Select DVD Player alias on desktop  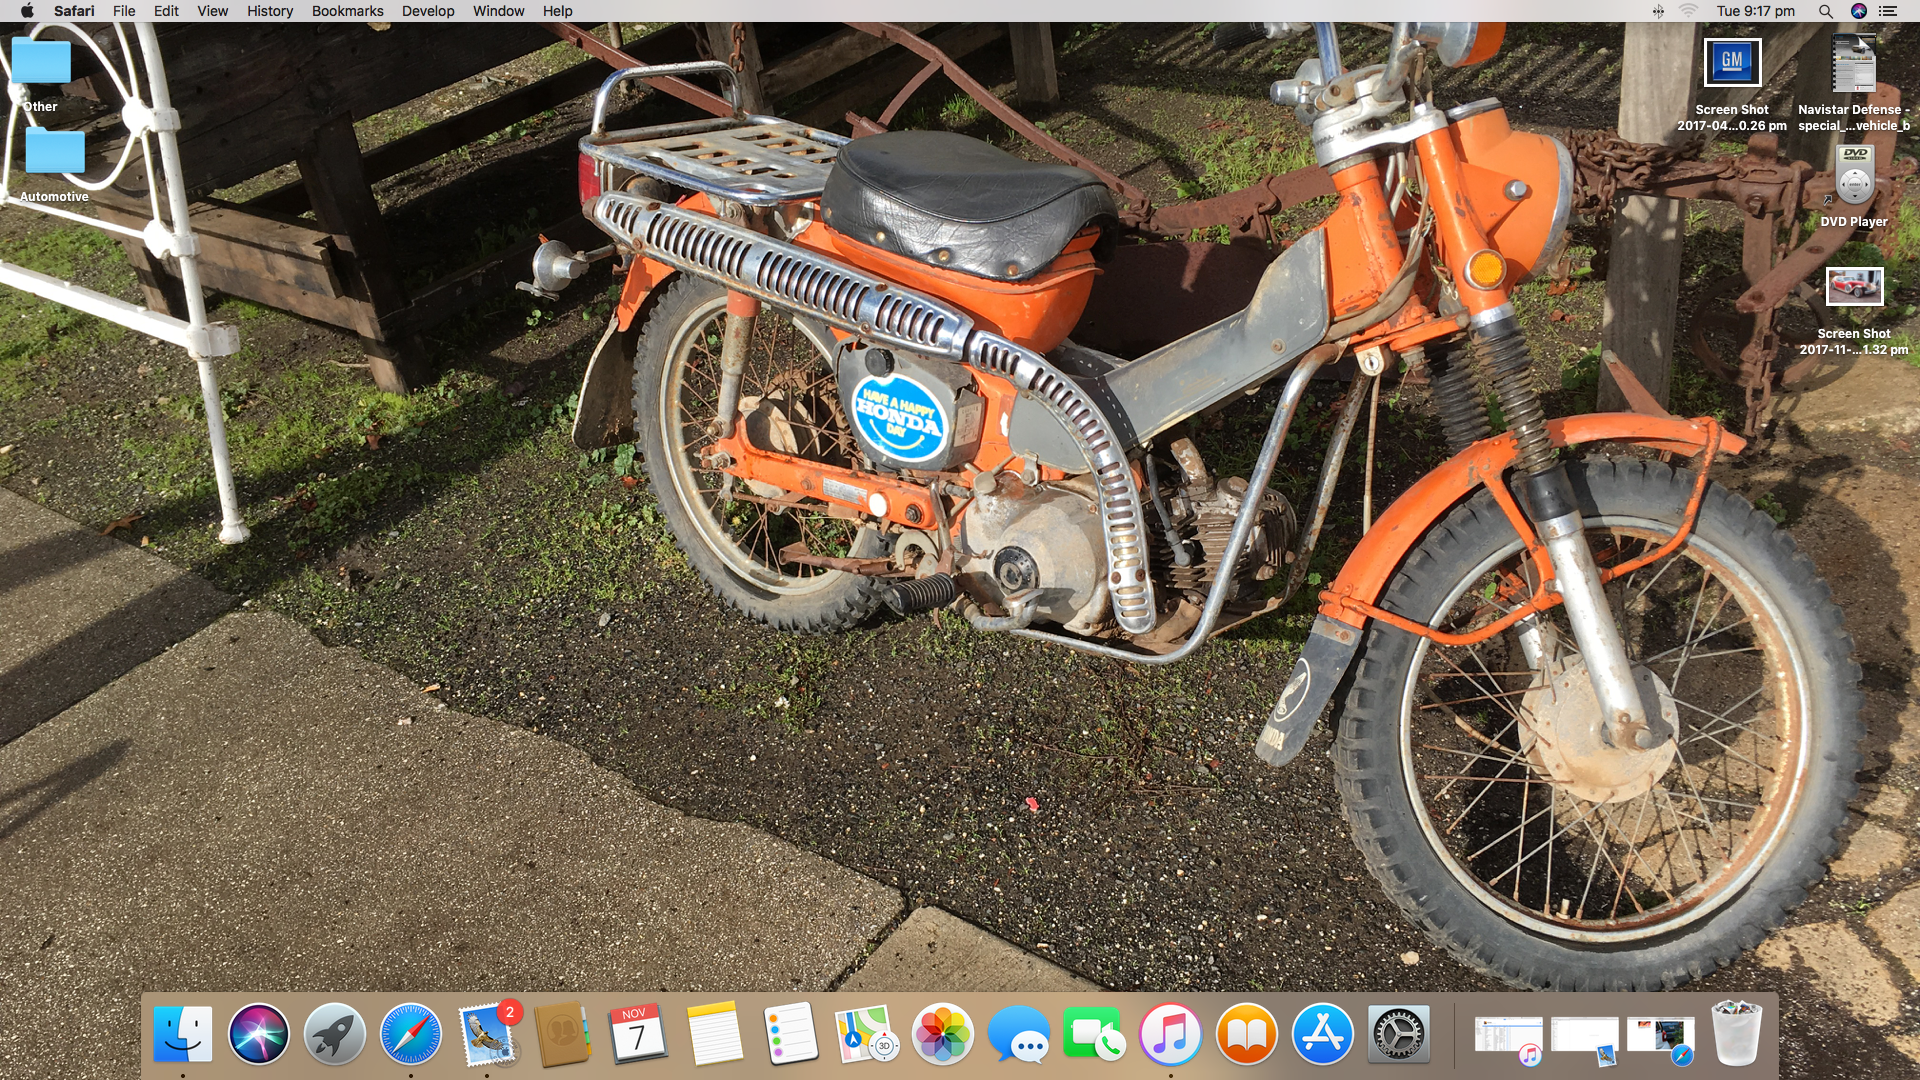(1854, 187)
